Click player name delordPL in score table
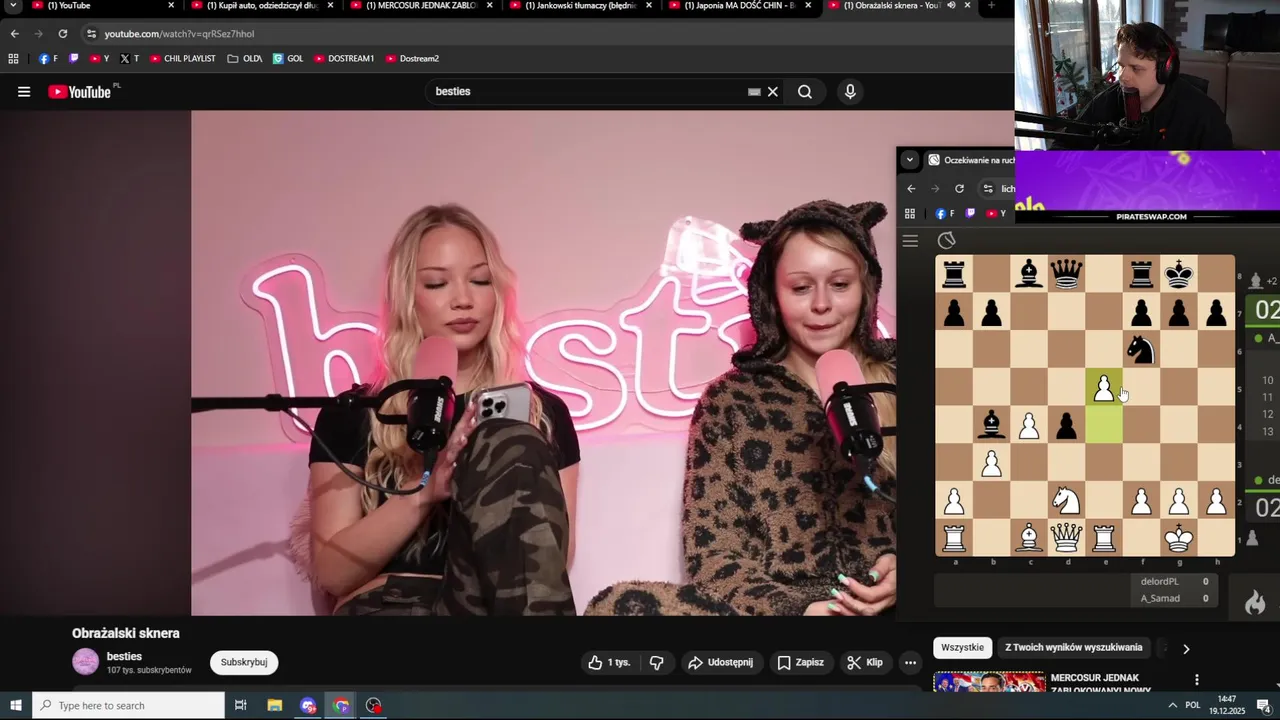The image size is (1280, 720). coord(1160,581)
